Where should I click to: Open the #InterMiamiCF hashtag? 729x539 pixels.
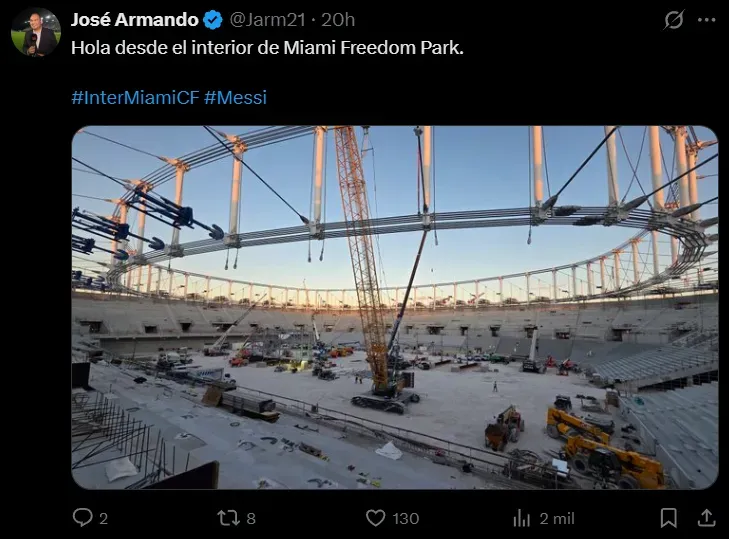tap(135, 98)
